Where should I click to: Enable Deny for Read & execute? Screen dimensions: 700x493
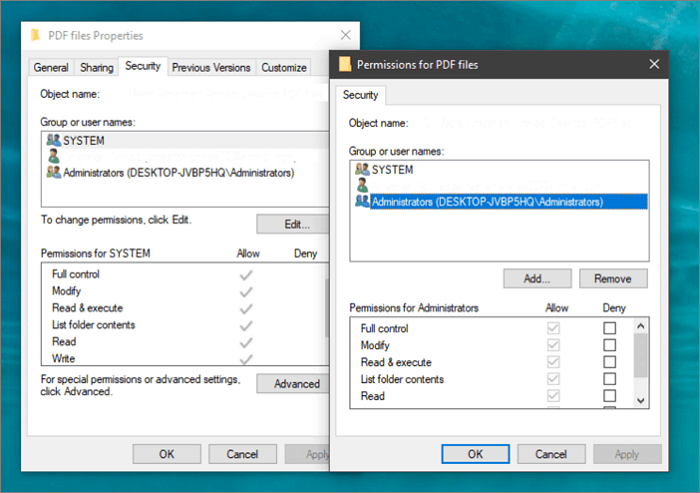click(x=609, y=362)
